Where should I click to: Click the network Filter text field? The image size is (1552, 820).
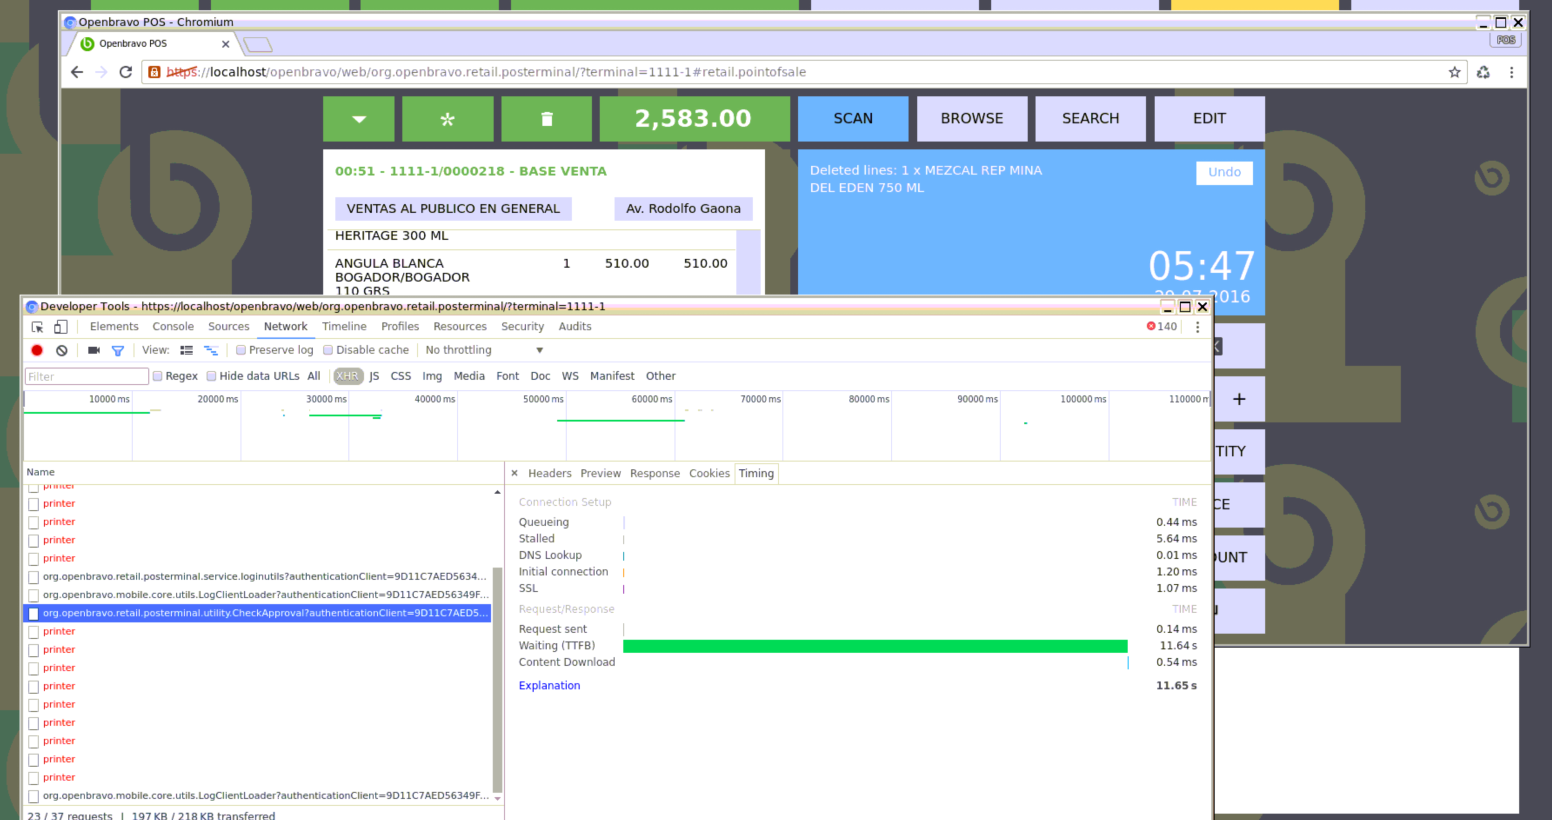[86, 377]
